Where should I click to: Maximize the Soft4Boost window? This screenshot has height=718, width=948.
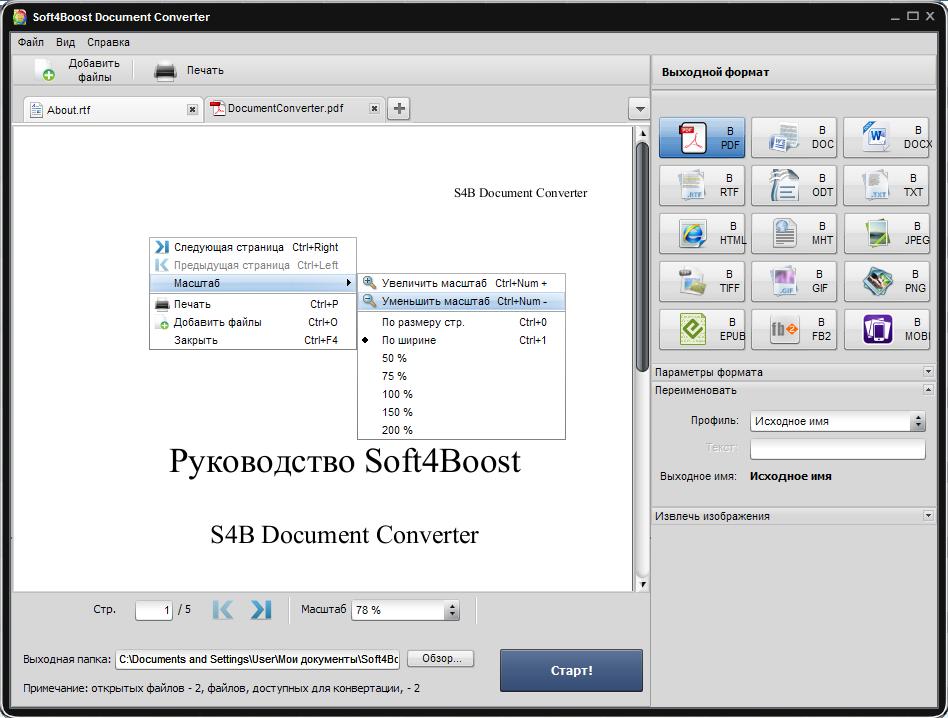913,16
